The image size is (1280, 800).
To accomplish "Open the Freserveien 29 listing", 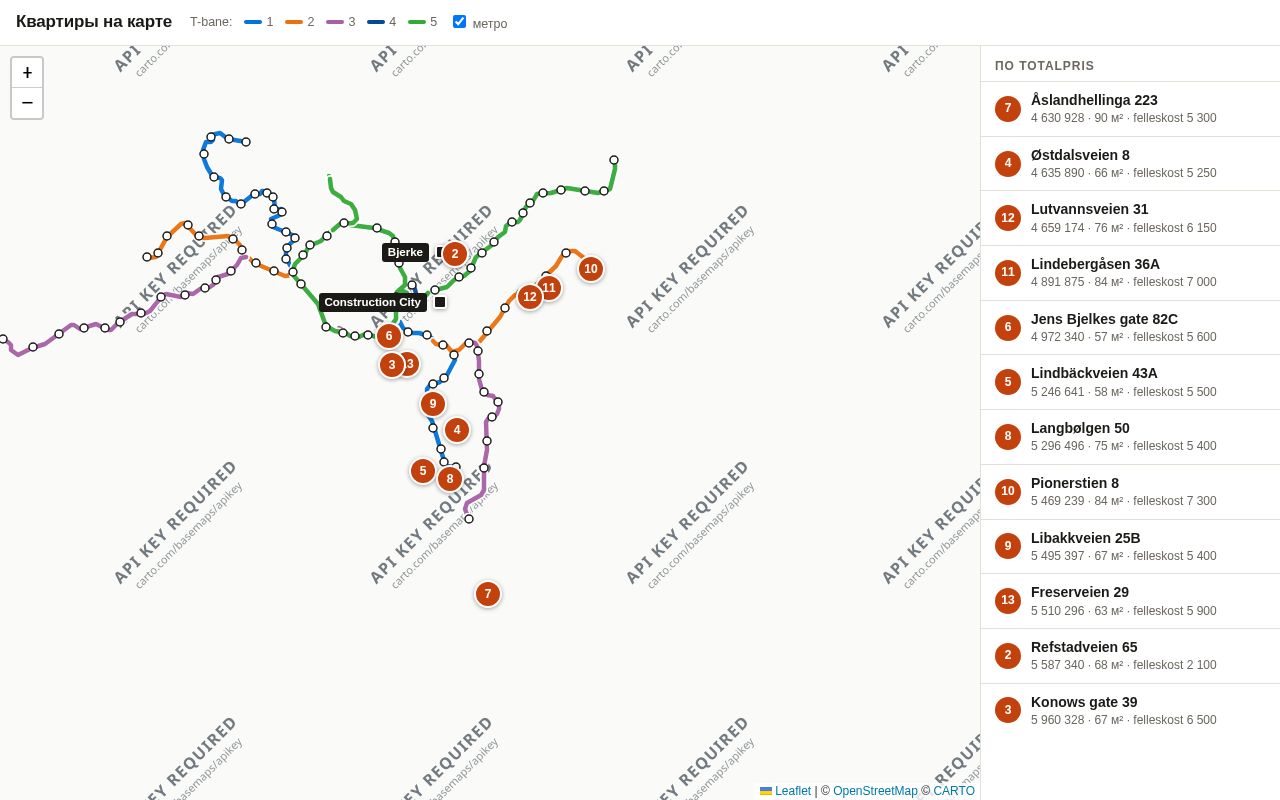I will coord(1130,601).
